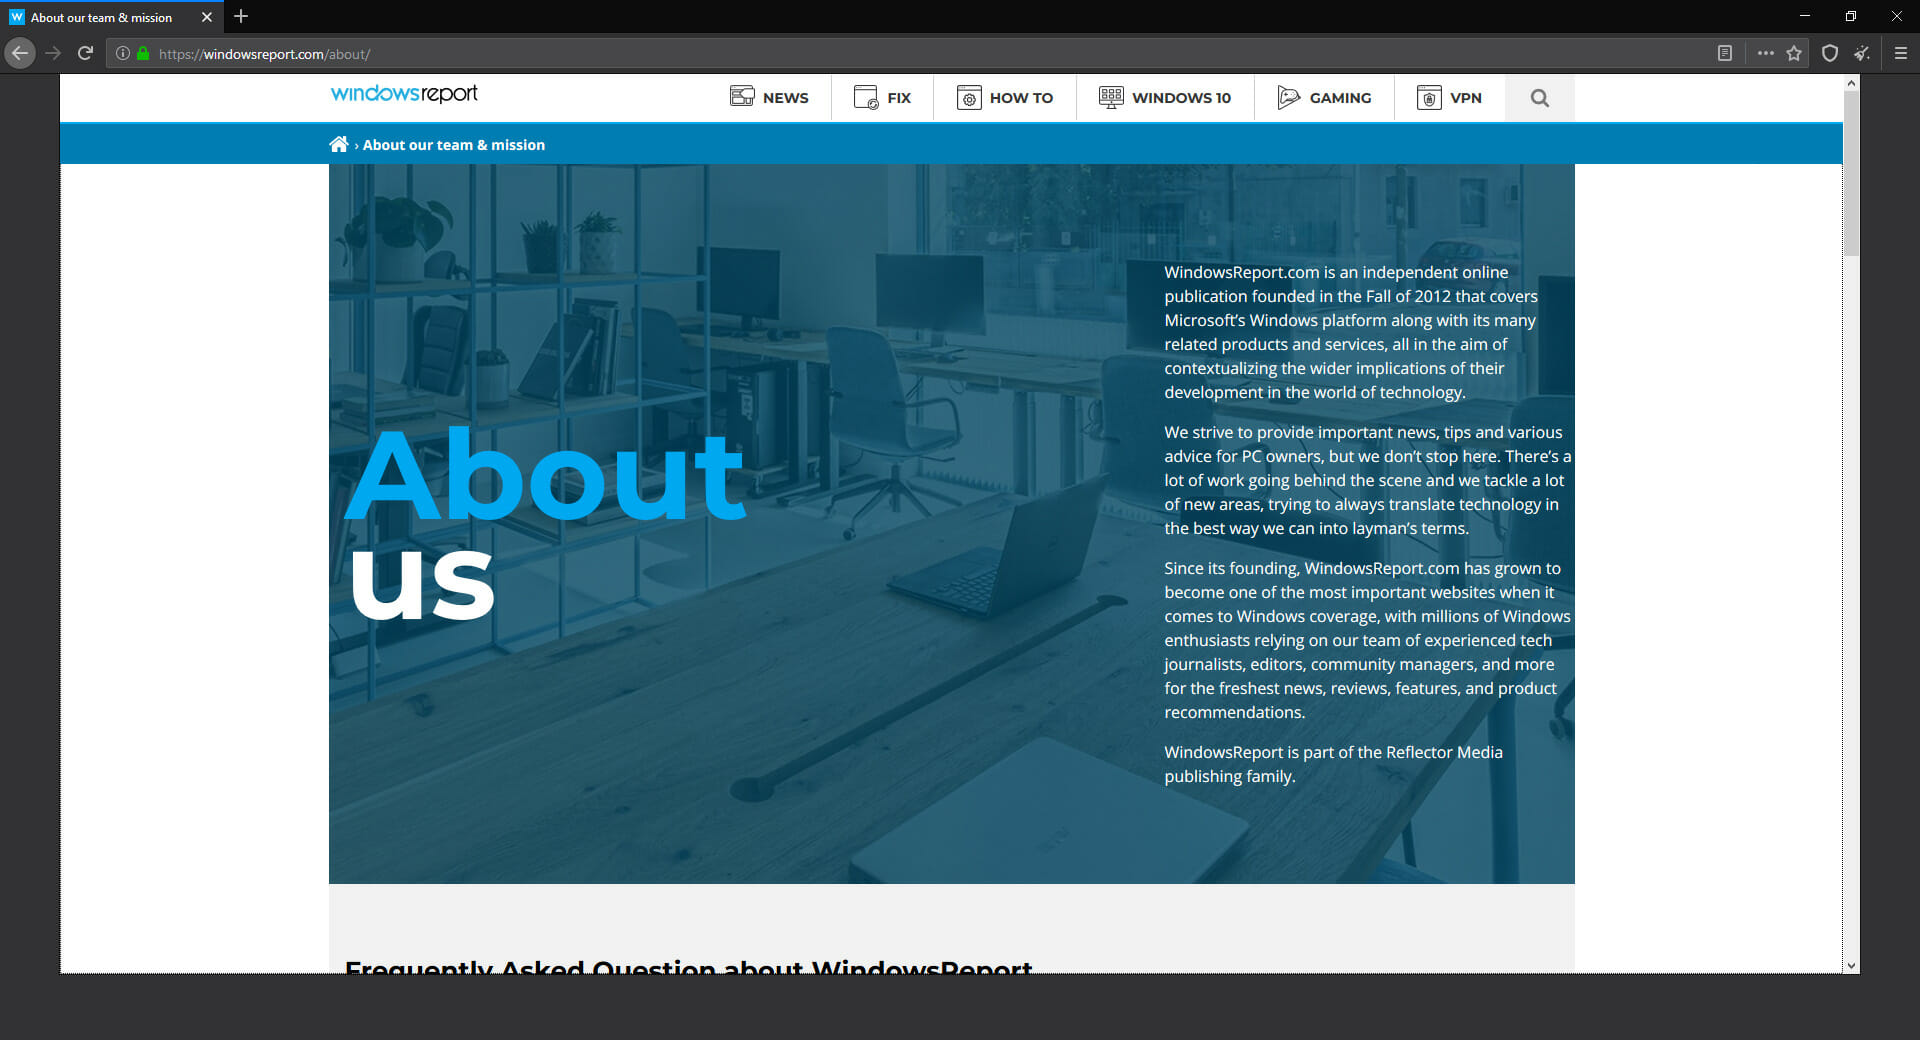Image resolution: width=1920 pixels, height=1040 pixels.
Task: Click the home icon in breadcrumb
Action: pyautogui.click(x=339, y=144)
